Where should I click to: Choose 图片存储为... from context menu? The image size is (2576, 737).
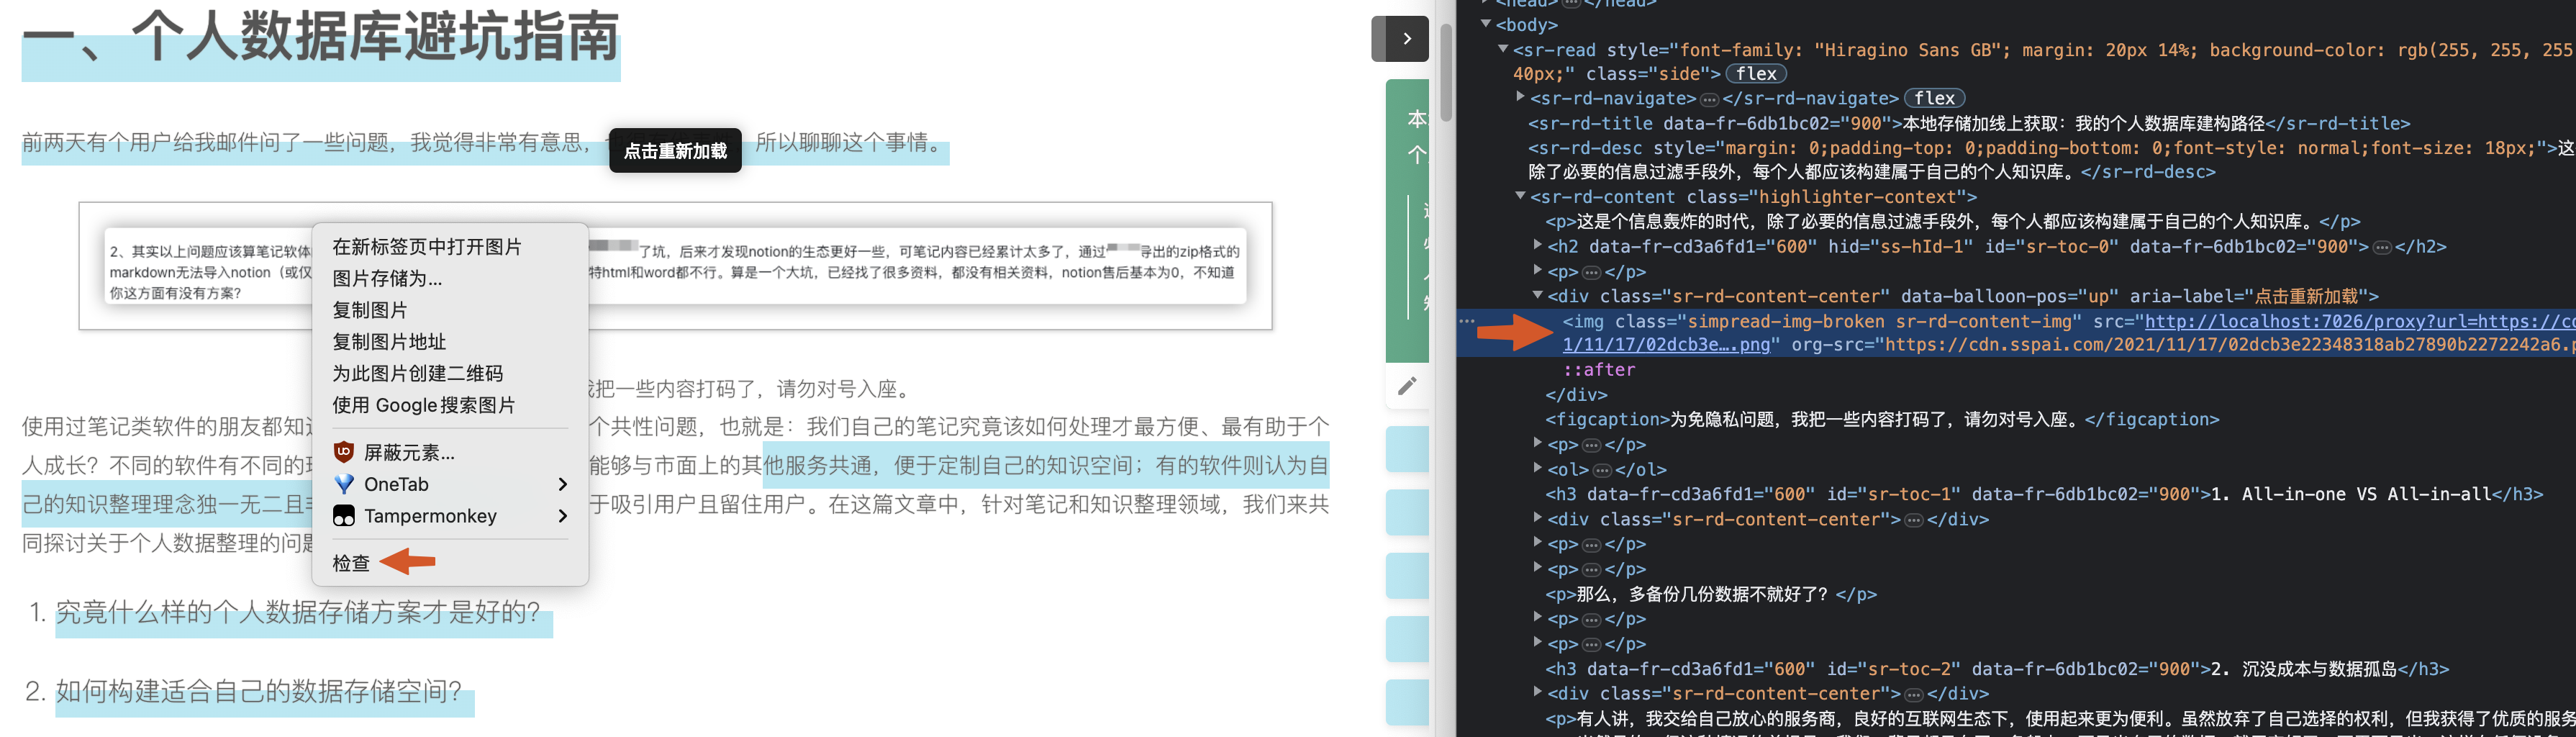click(x=449, y=279)
